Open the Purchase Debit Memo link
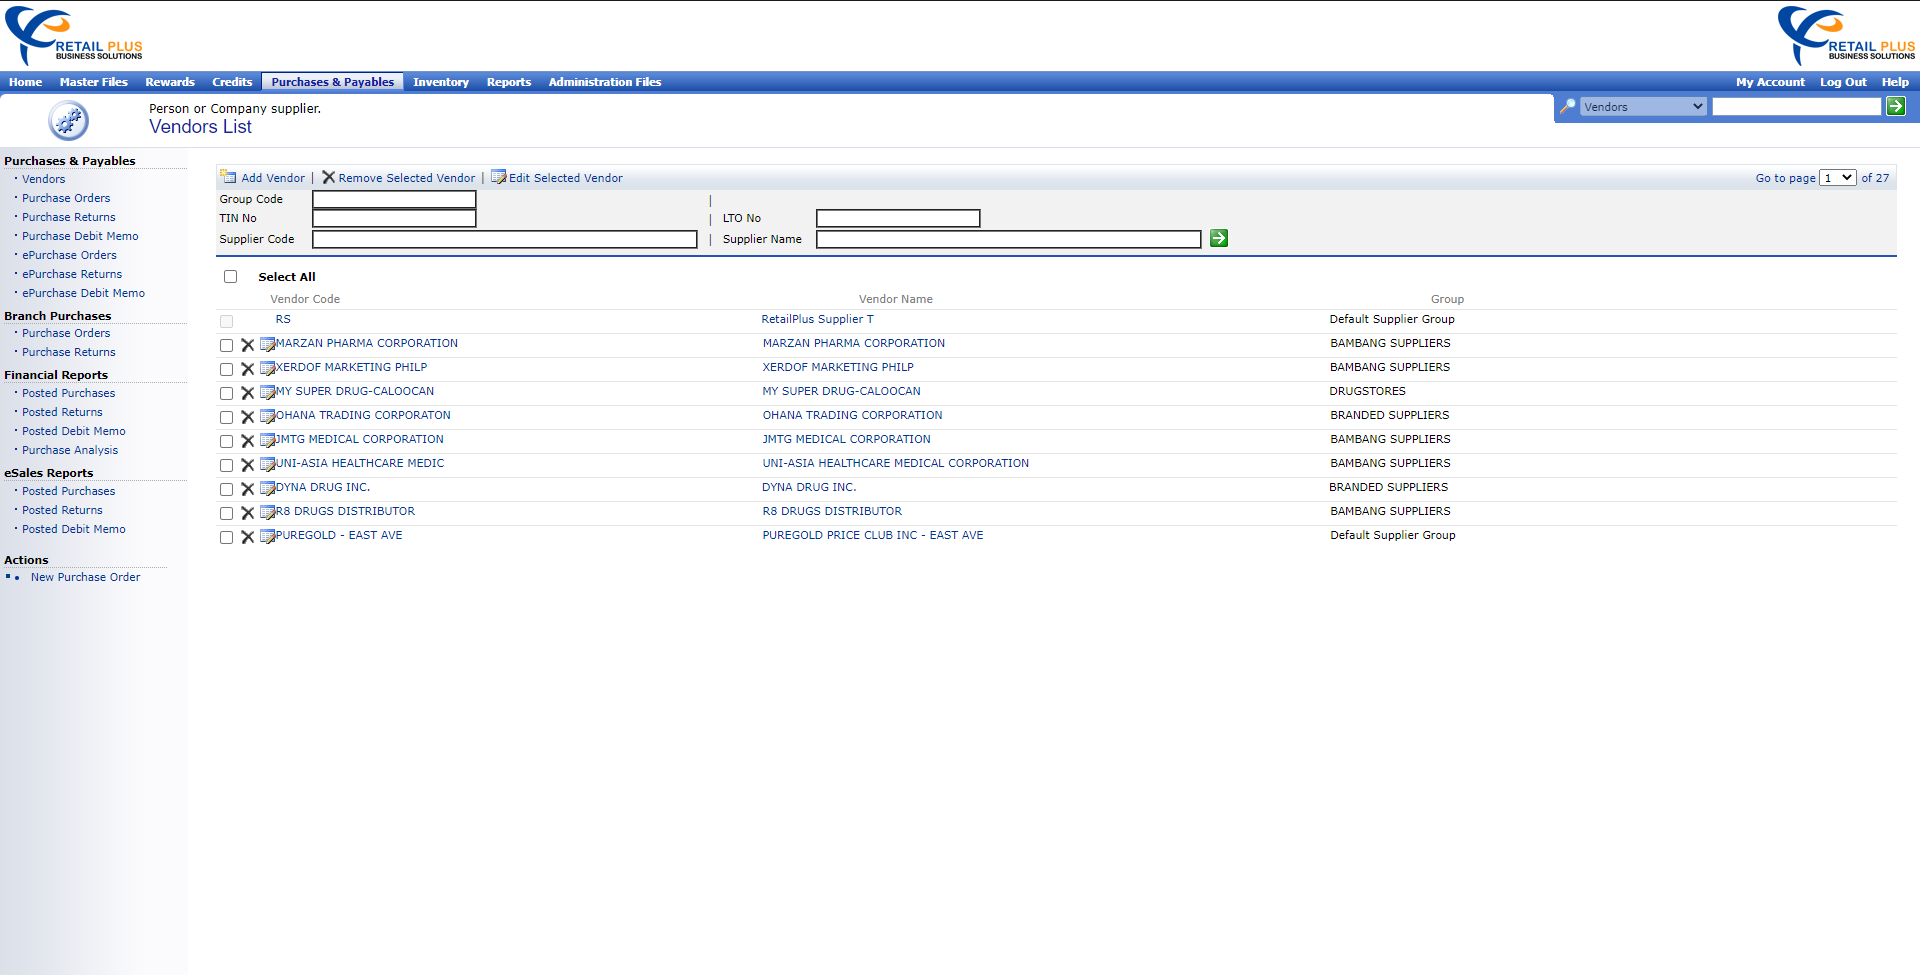The height and width of the screenshot is (975, 1920). tap(79, 236)
